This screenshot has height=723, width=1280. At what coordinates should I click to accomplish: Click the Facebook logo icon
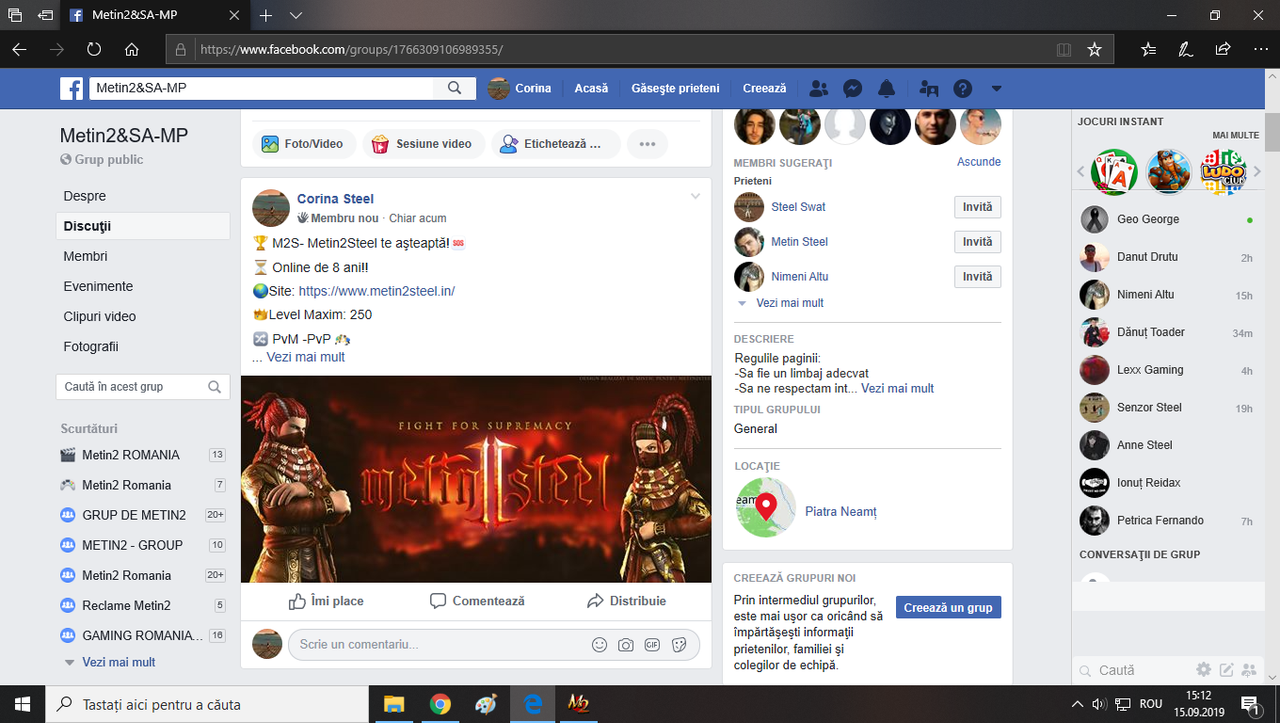71,88
